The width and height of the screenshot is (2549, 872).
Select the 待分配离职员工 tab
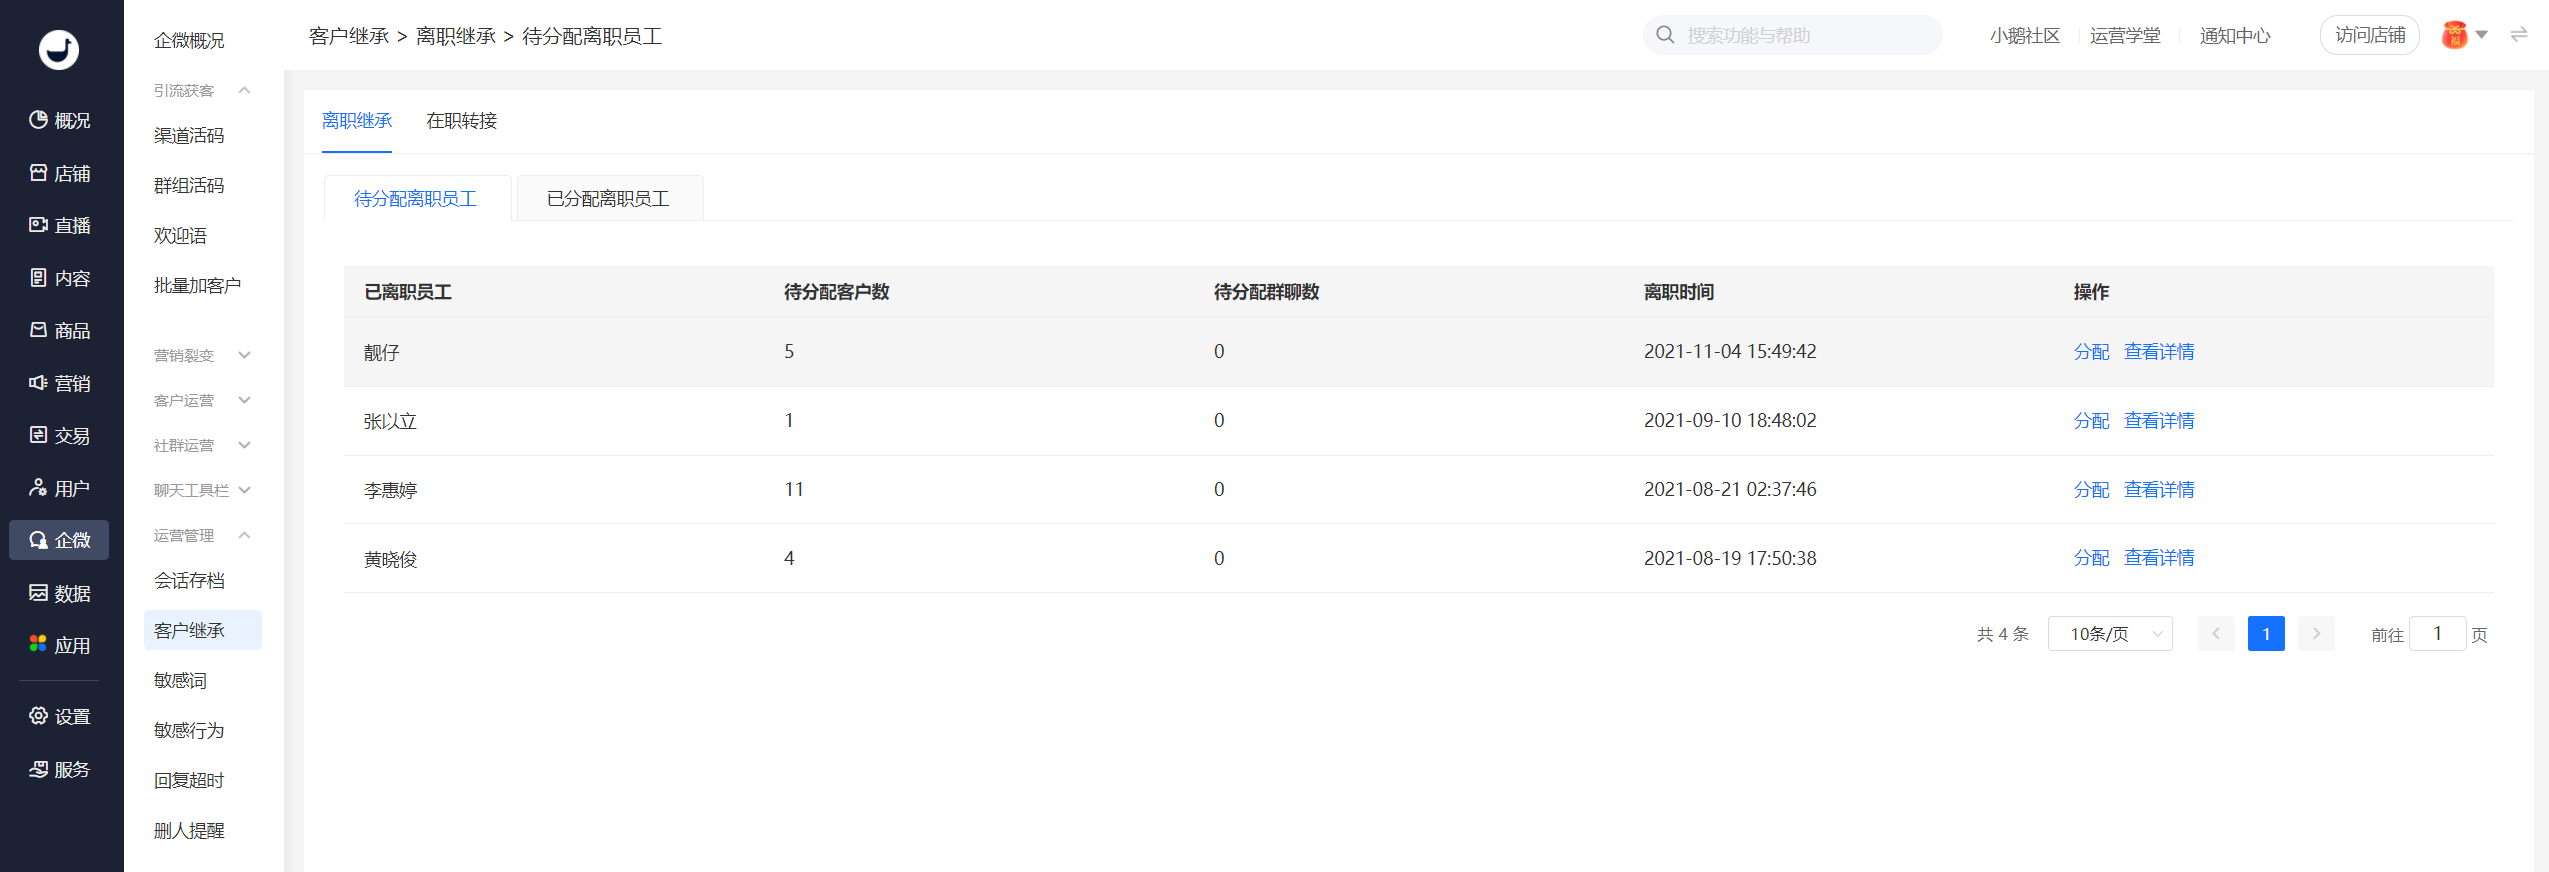pos(416,199)
